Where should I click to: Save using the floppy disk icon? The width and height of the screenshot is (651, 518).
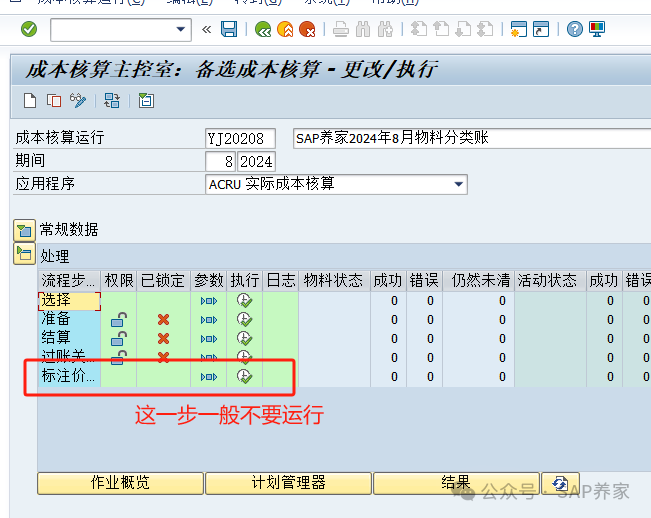click(x=229, y=29)
